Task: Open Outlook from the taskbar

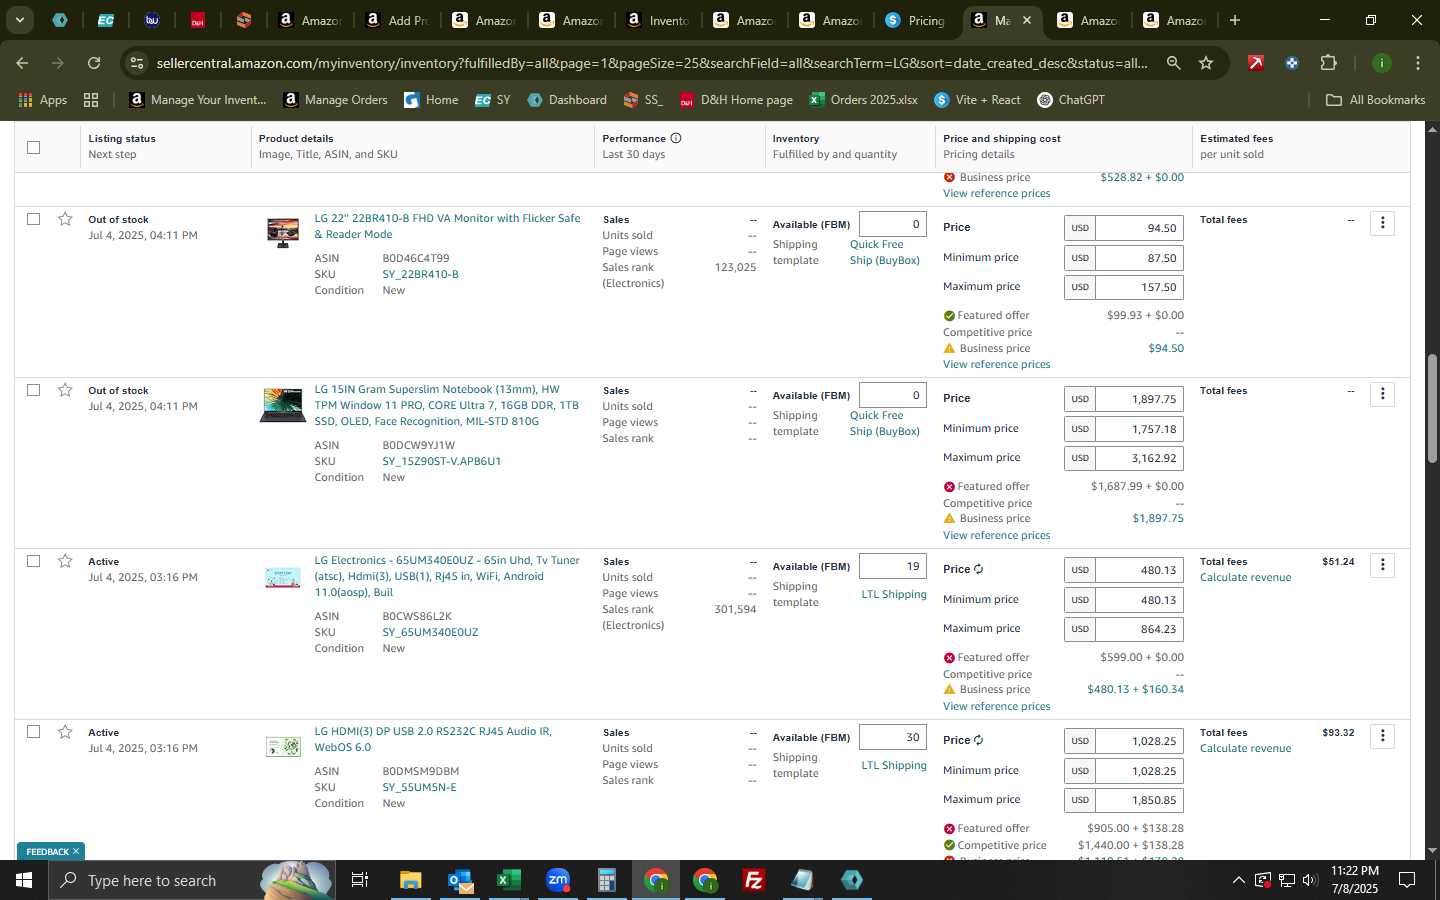Action: click(460, 880)
